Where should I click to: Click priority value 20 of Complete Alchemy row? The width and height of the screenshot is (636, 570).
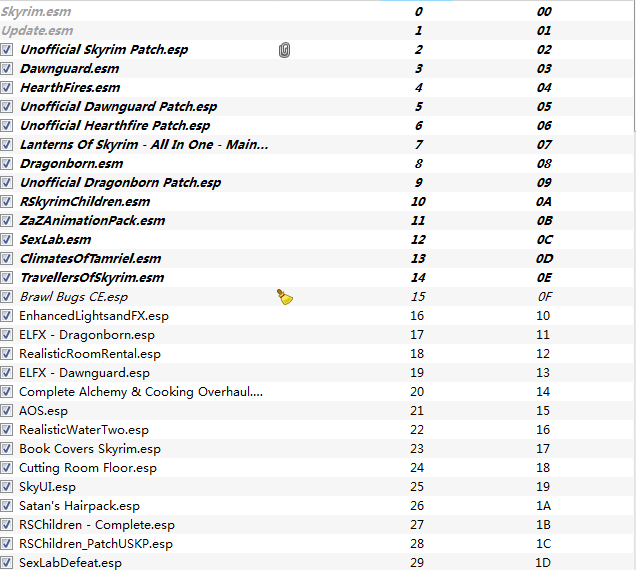click(417, 392)
